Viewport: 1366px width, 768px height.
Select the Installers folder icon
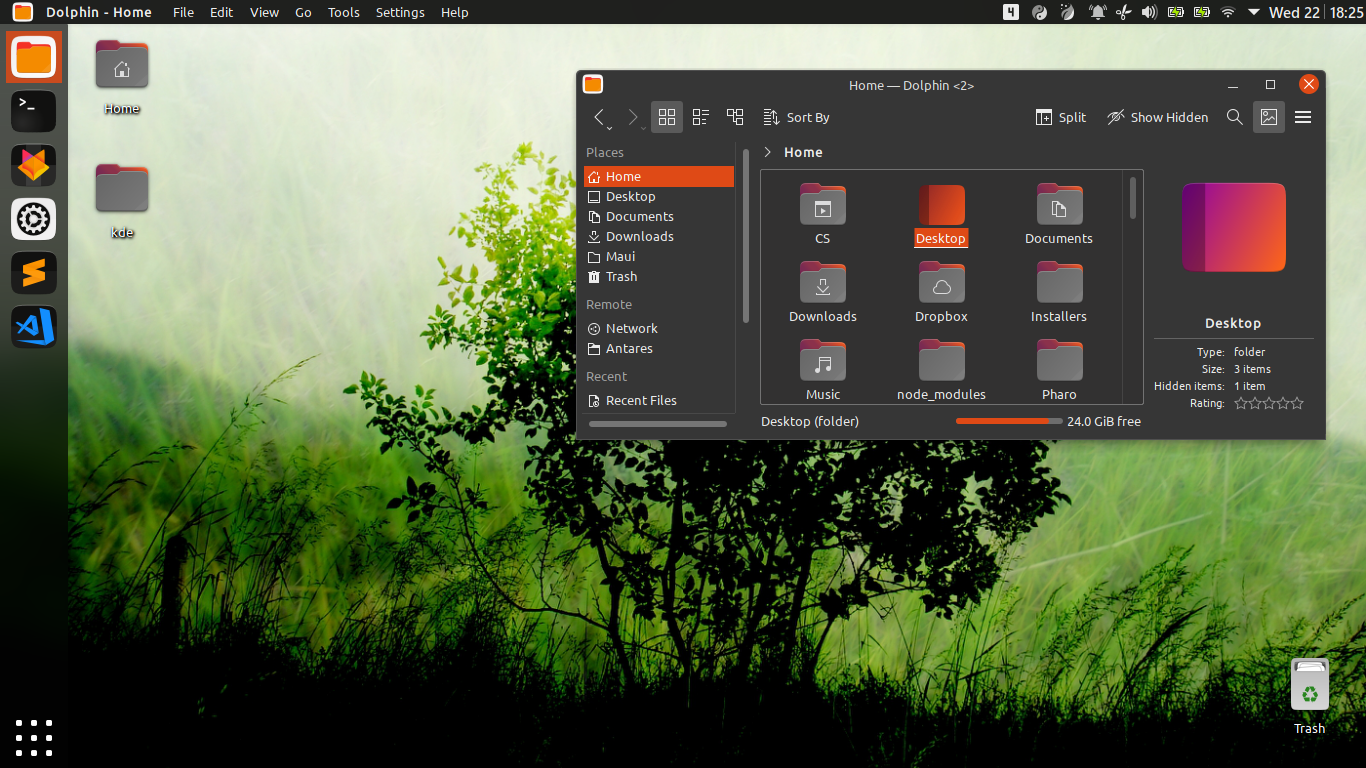1059,283
